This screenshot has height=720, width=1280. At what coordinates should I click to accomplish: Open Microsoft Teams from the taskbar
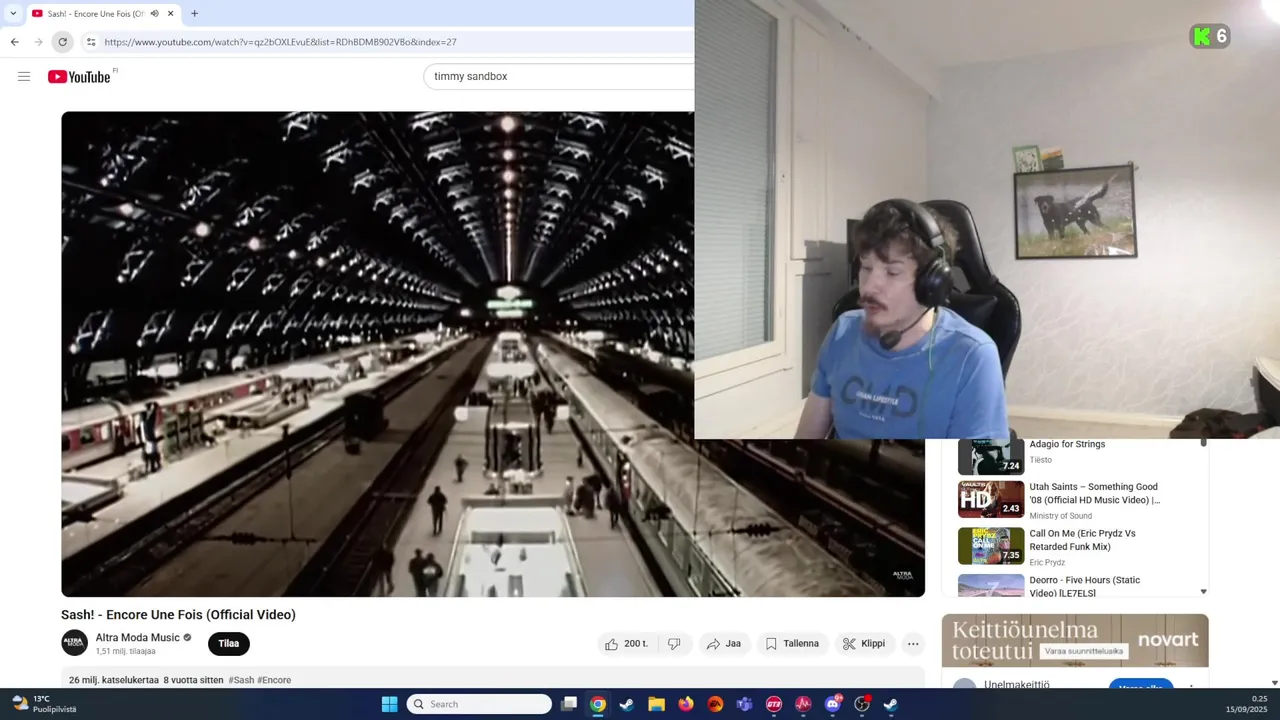coord(744,704)
